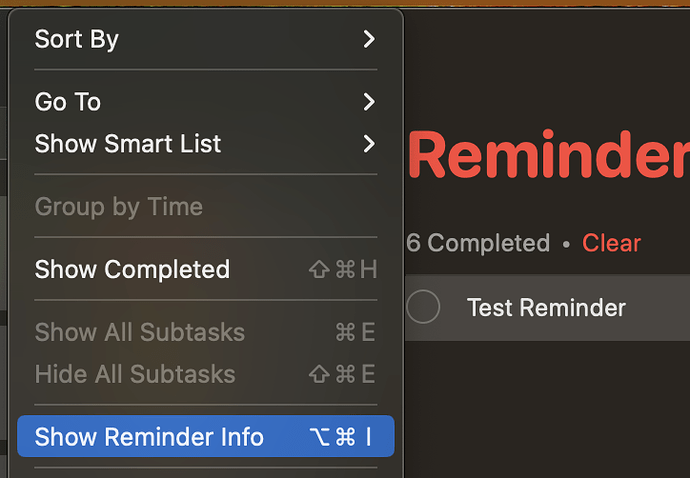Open the Show Smart List submenu
This screenshot has width=690, height=478.
coord(206,143)
